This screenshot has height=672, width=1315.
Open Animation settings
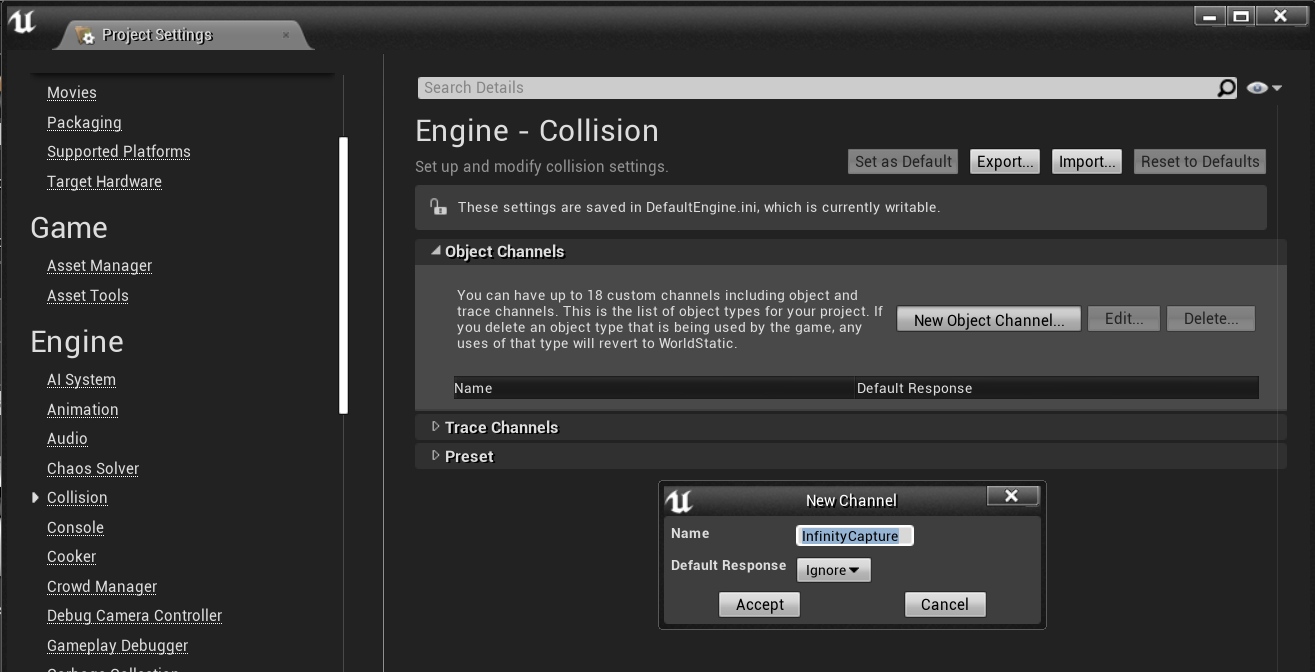click(83, 410)
